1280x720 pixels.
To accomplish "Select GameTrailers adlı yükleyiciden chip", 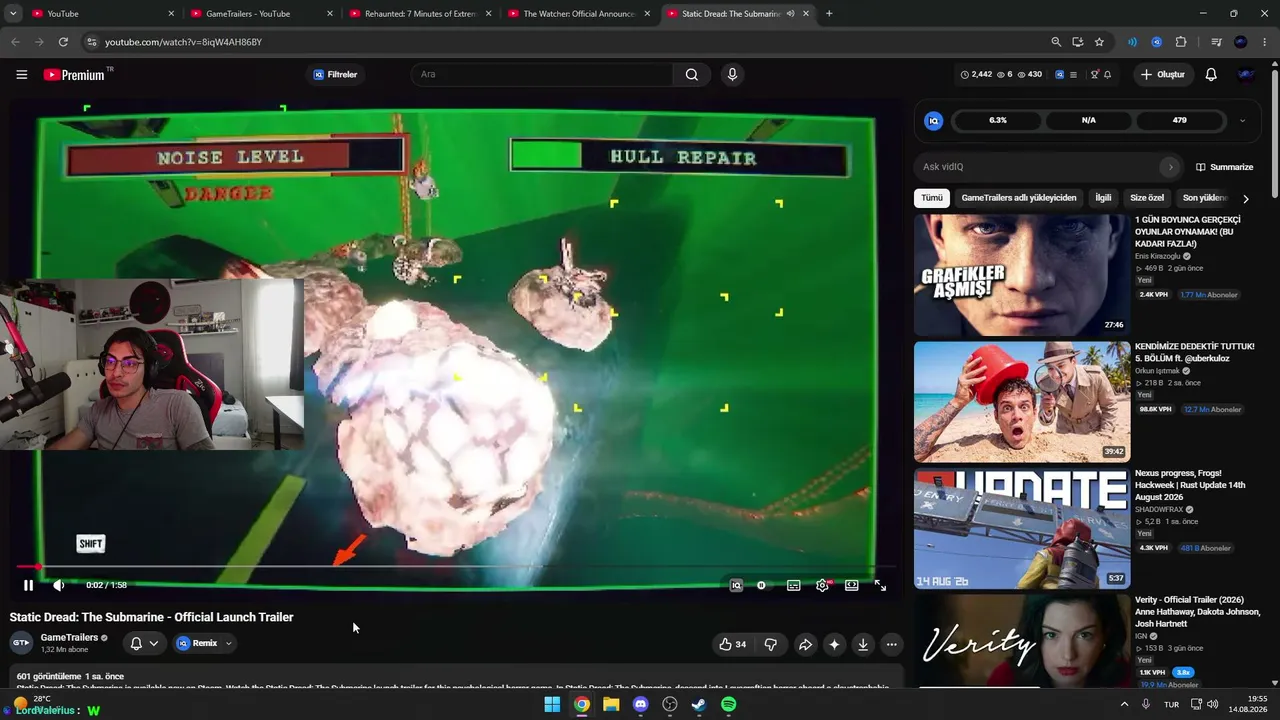I will tap(1019, 198).
